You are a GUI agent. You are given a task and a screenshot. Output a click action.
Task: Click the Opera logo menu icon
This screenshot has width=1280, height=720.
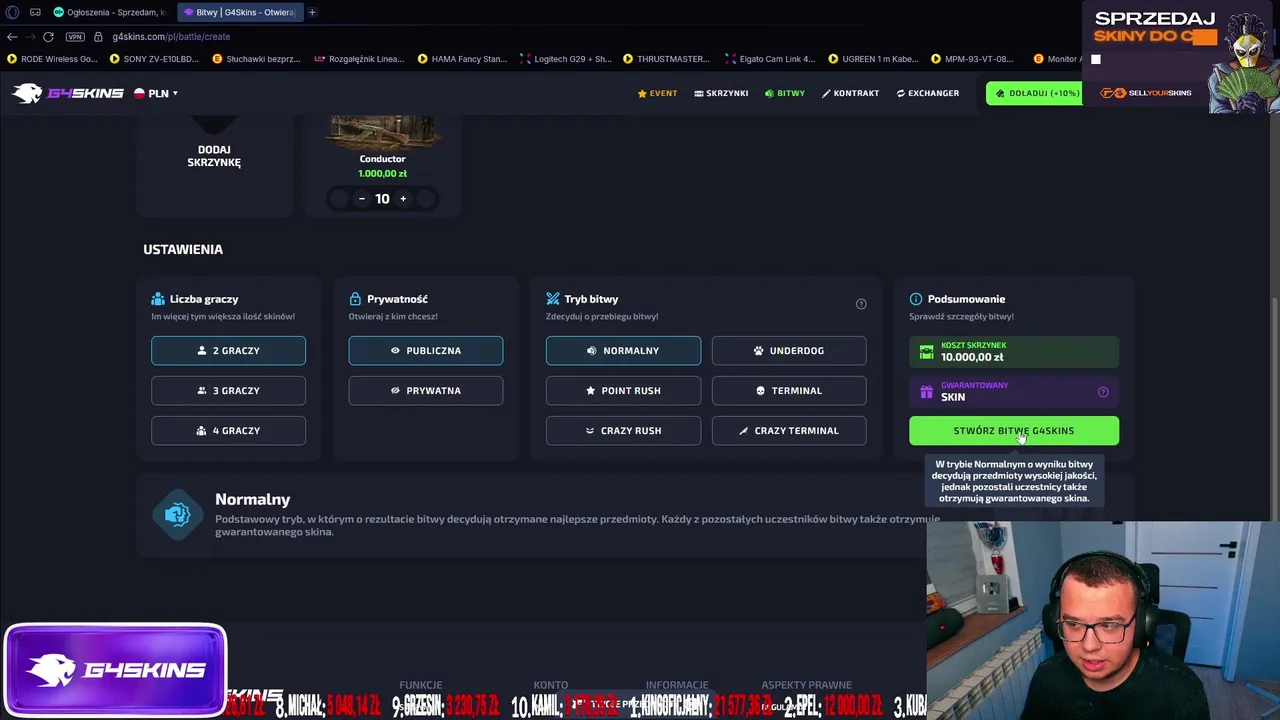12,12
